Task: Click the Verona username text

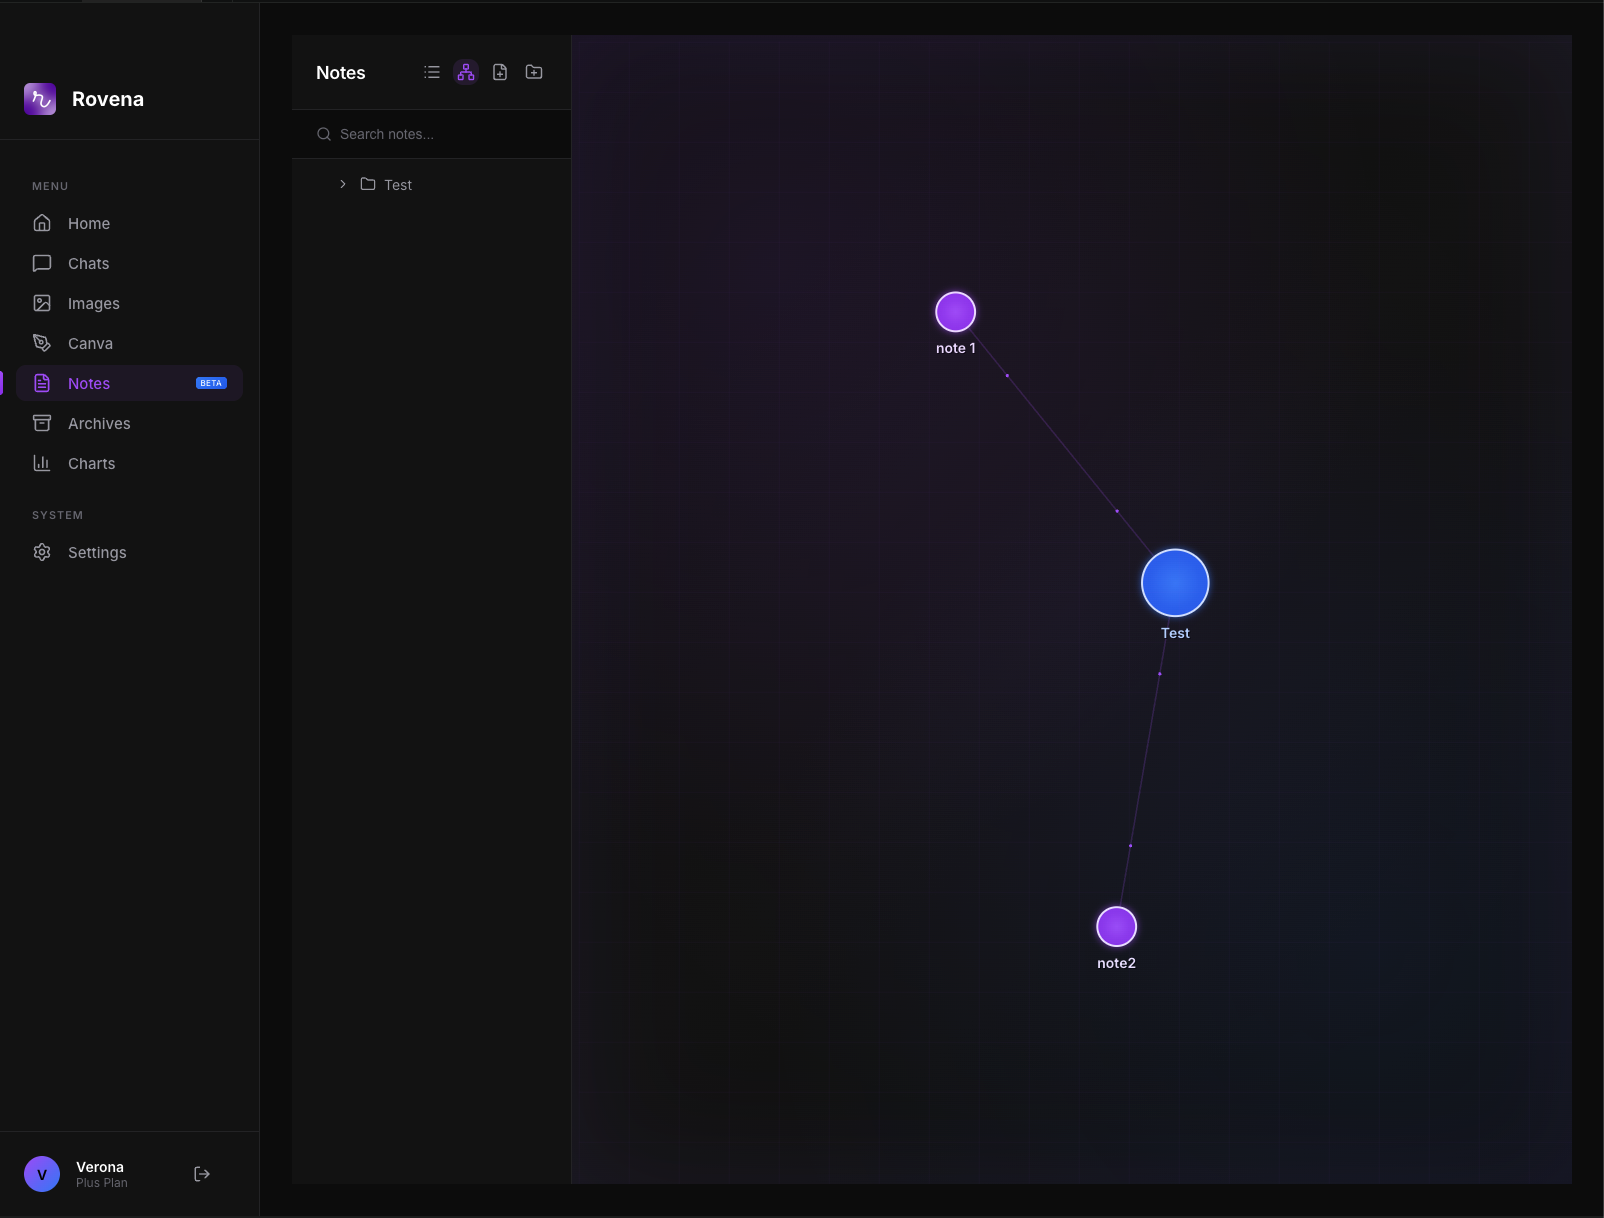Action: pos(100,1167)
